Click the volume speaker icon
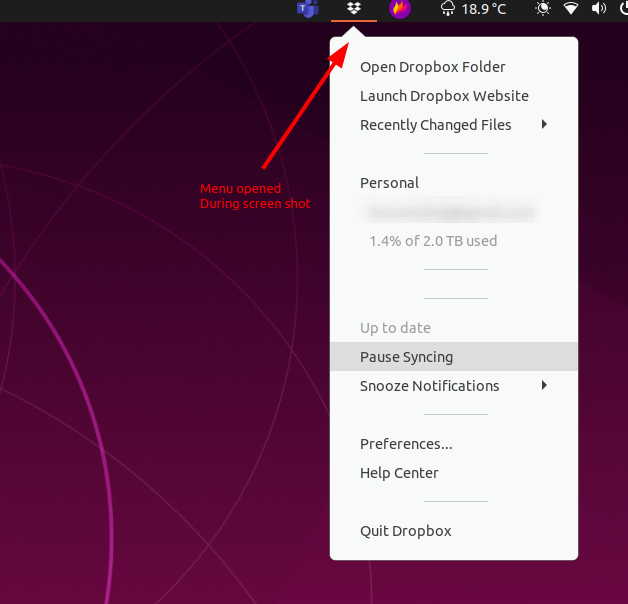Image resolution: width=628 pixels, height=604 pixels. [599, 8]
